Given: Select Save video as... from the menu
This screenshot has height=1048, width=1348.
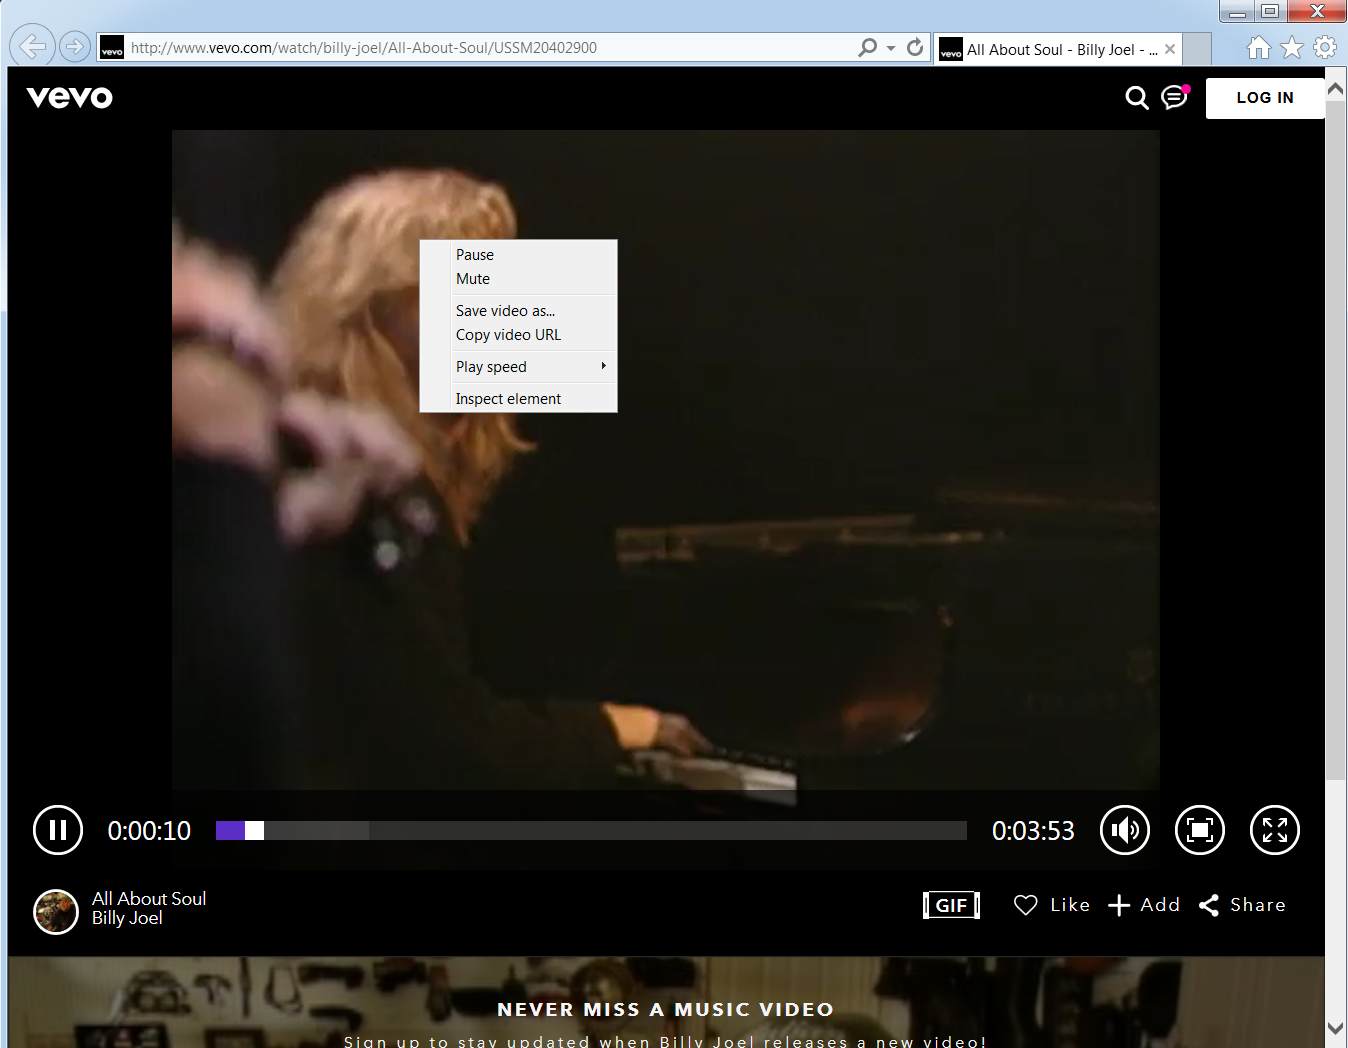Looking at the screenshot, I should (518, 311).
